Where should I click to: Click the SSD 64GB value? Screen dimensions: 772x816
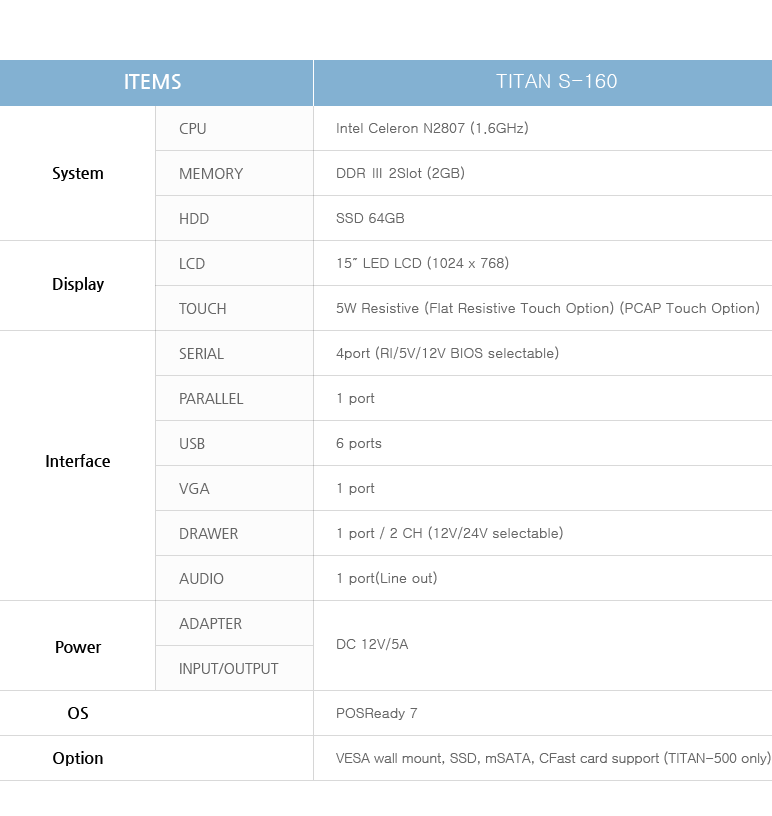click(370, 218)
